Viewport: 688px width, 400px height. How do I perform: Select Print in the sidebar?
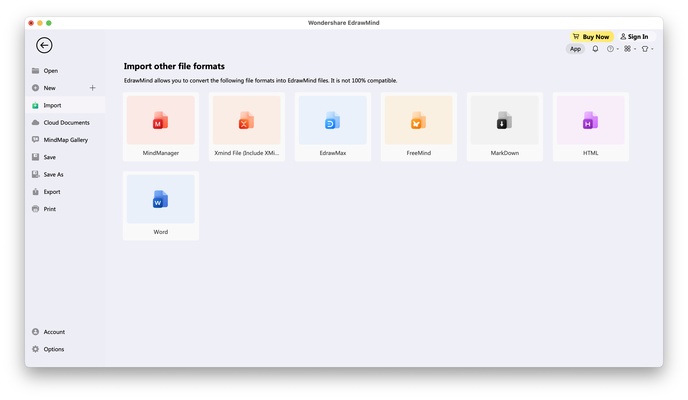point(65,209)
